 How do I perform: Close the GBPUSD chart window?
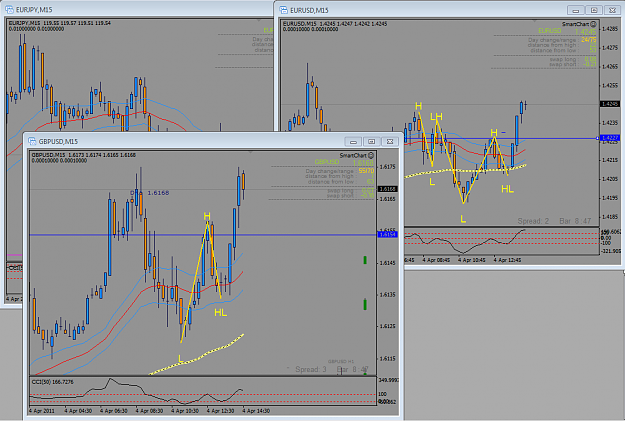pyautogui.click(x=390, y=142)
